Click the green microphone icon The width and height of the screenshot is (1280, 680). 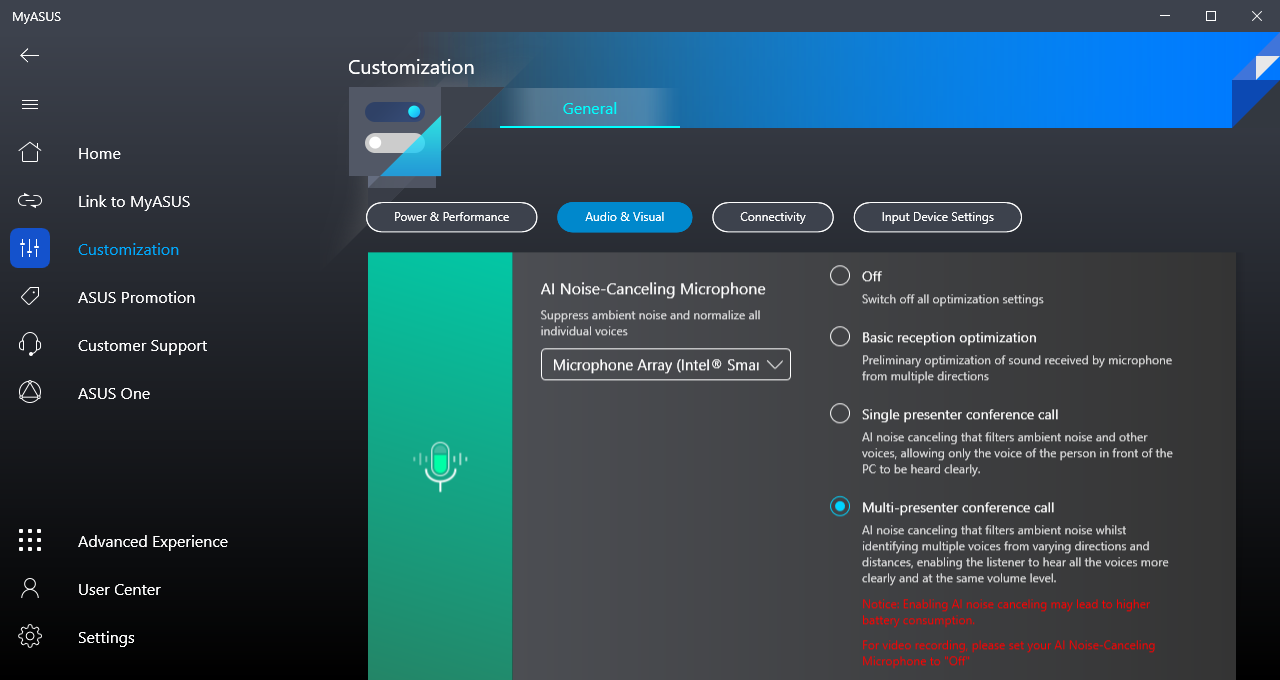point(440,466)
